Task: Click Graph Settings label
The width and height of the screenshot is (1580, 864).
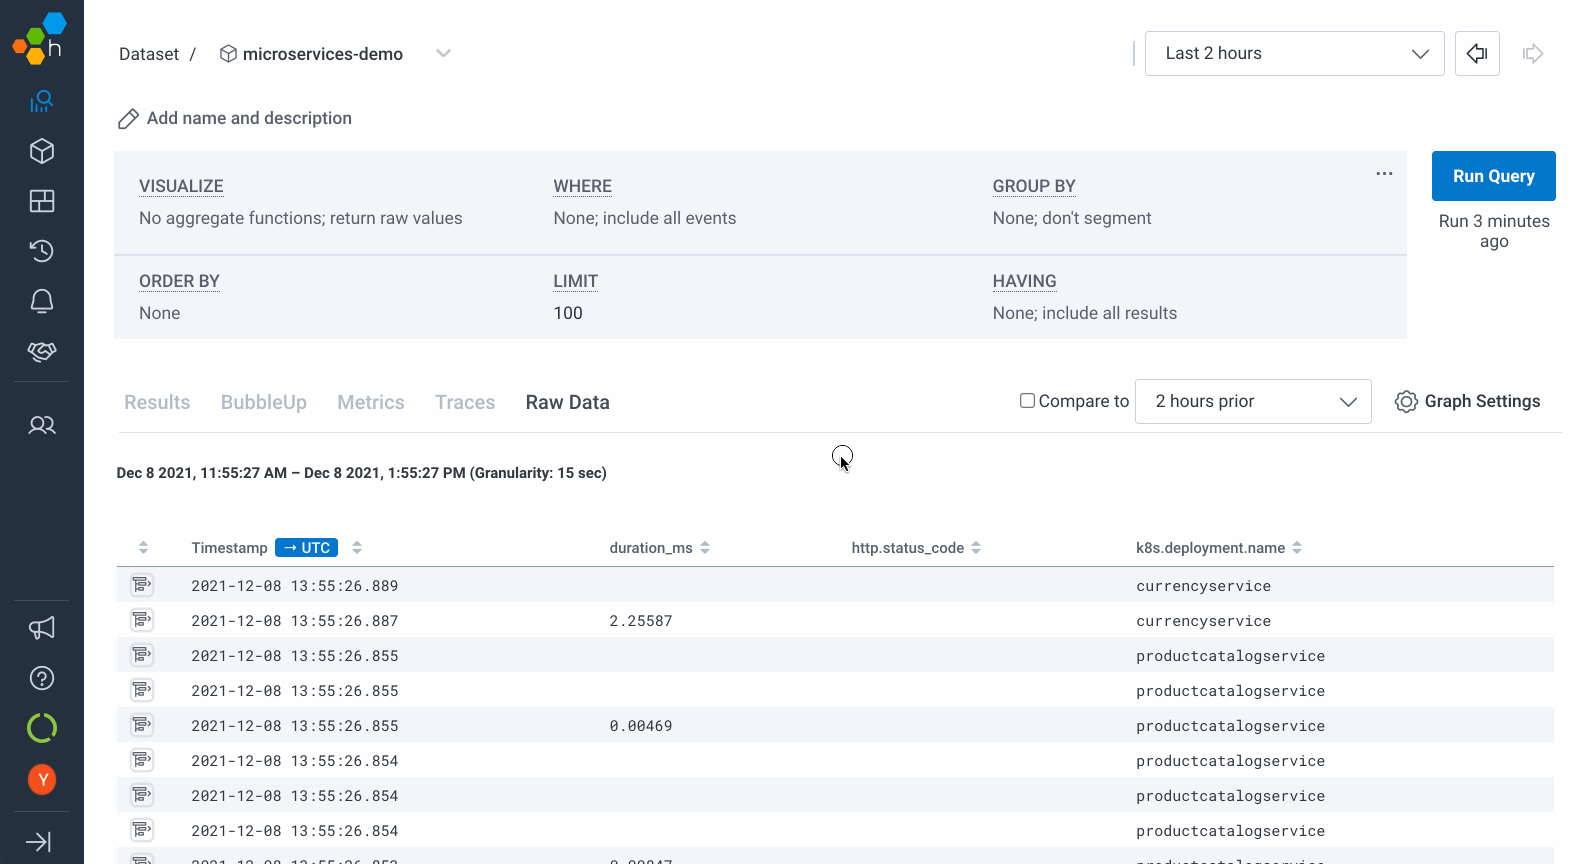Action: 1482,401
